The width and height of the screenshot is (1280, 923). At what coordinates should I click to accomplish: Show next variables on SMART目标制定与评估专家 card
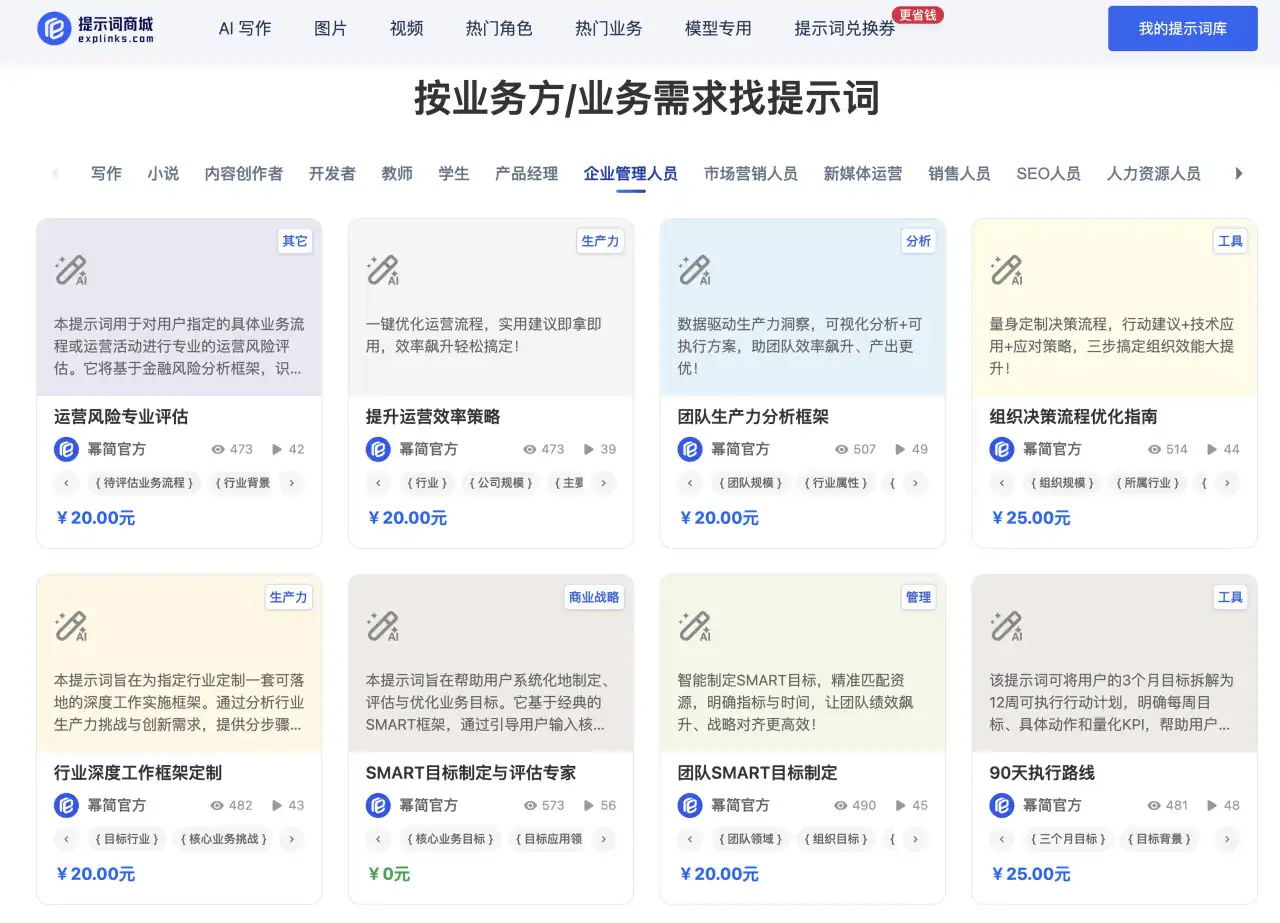[603, 839]
